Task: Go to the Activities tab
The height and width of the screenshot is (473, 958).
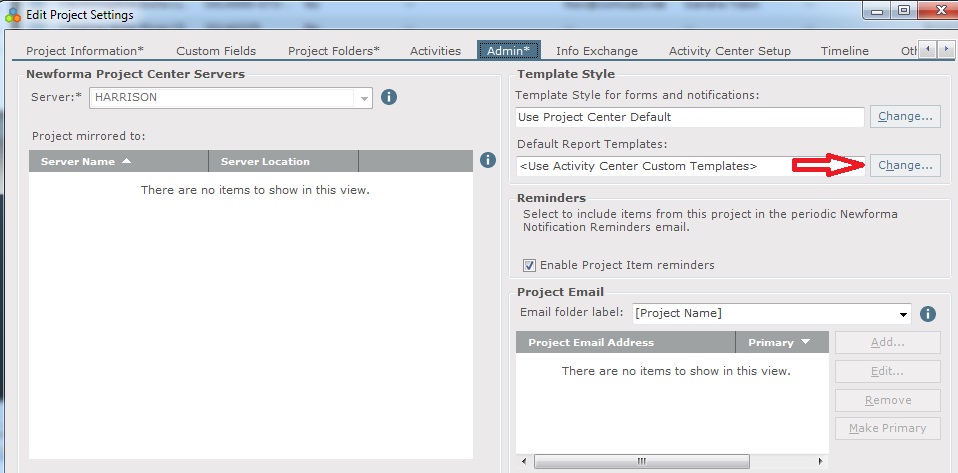Action: click(x=436, y=51)
